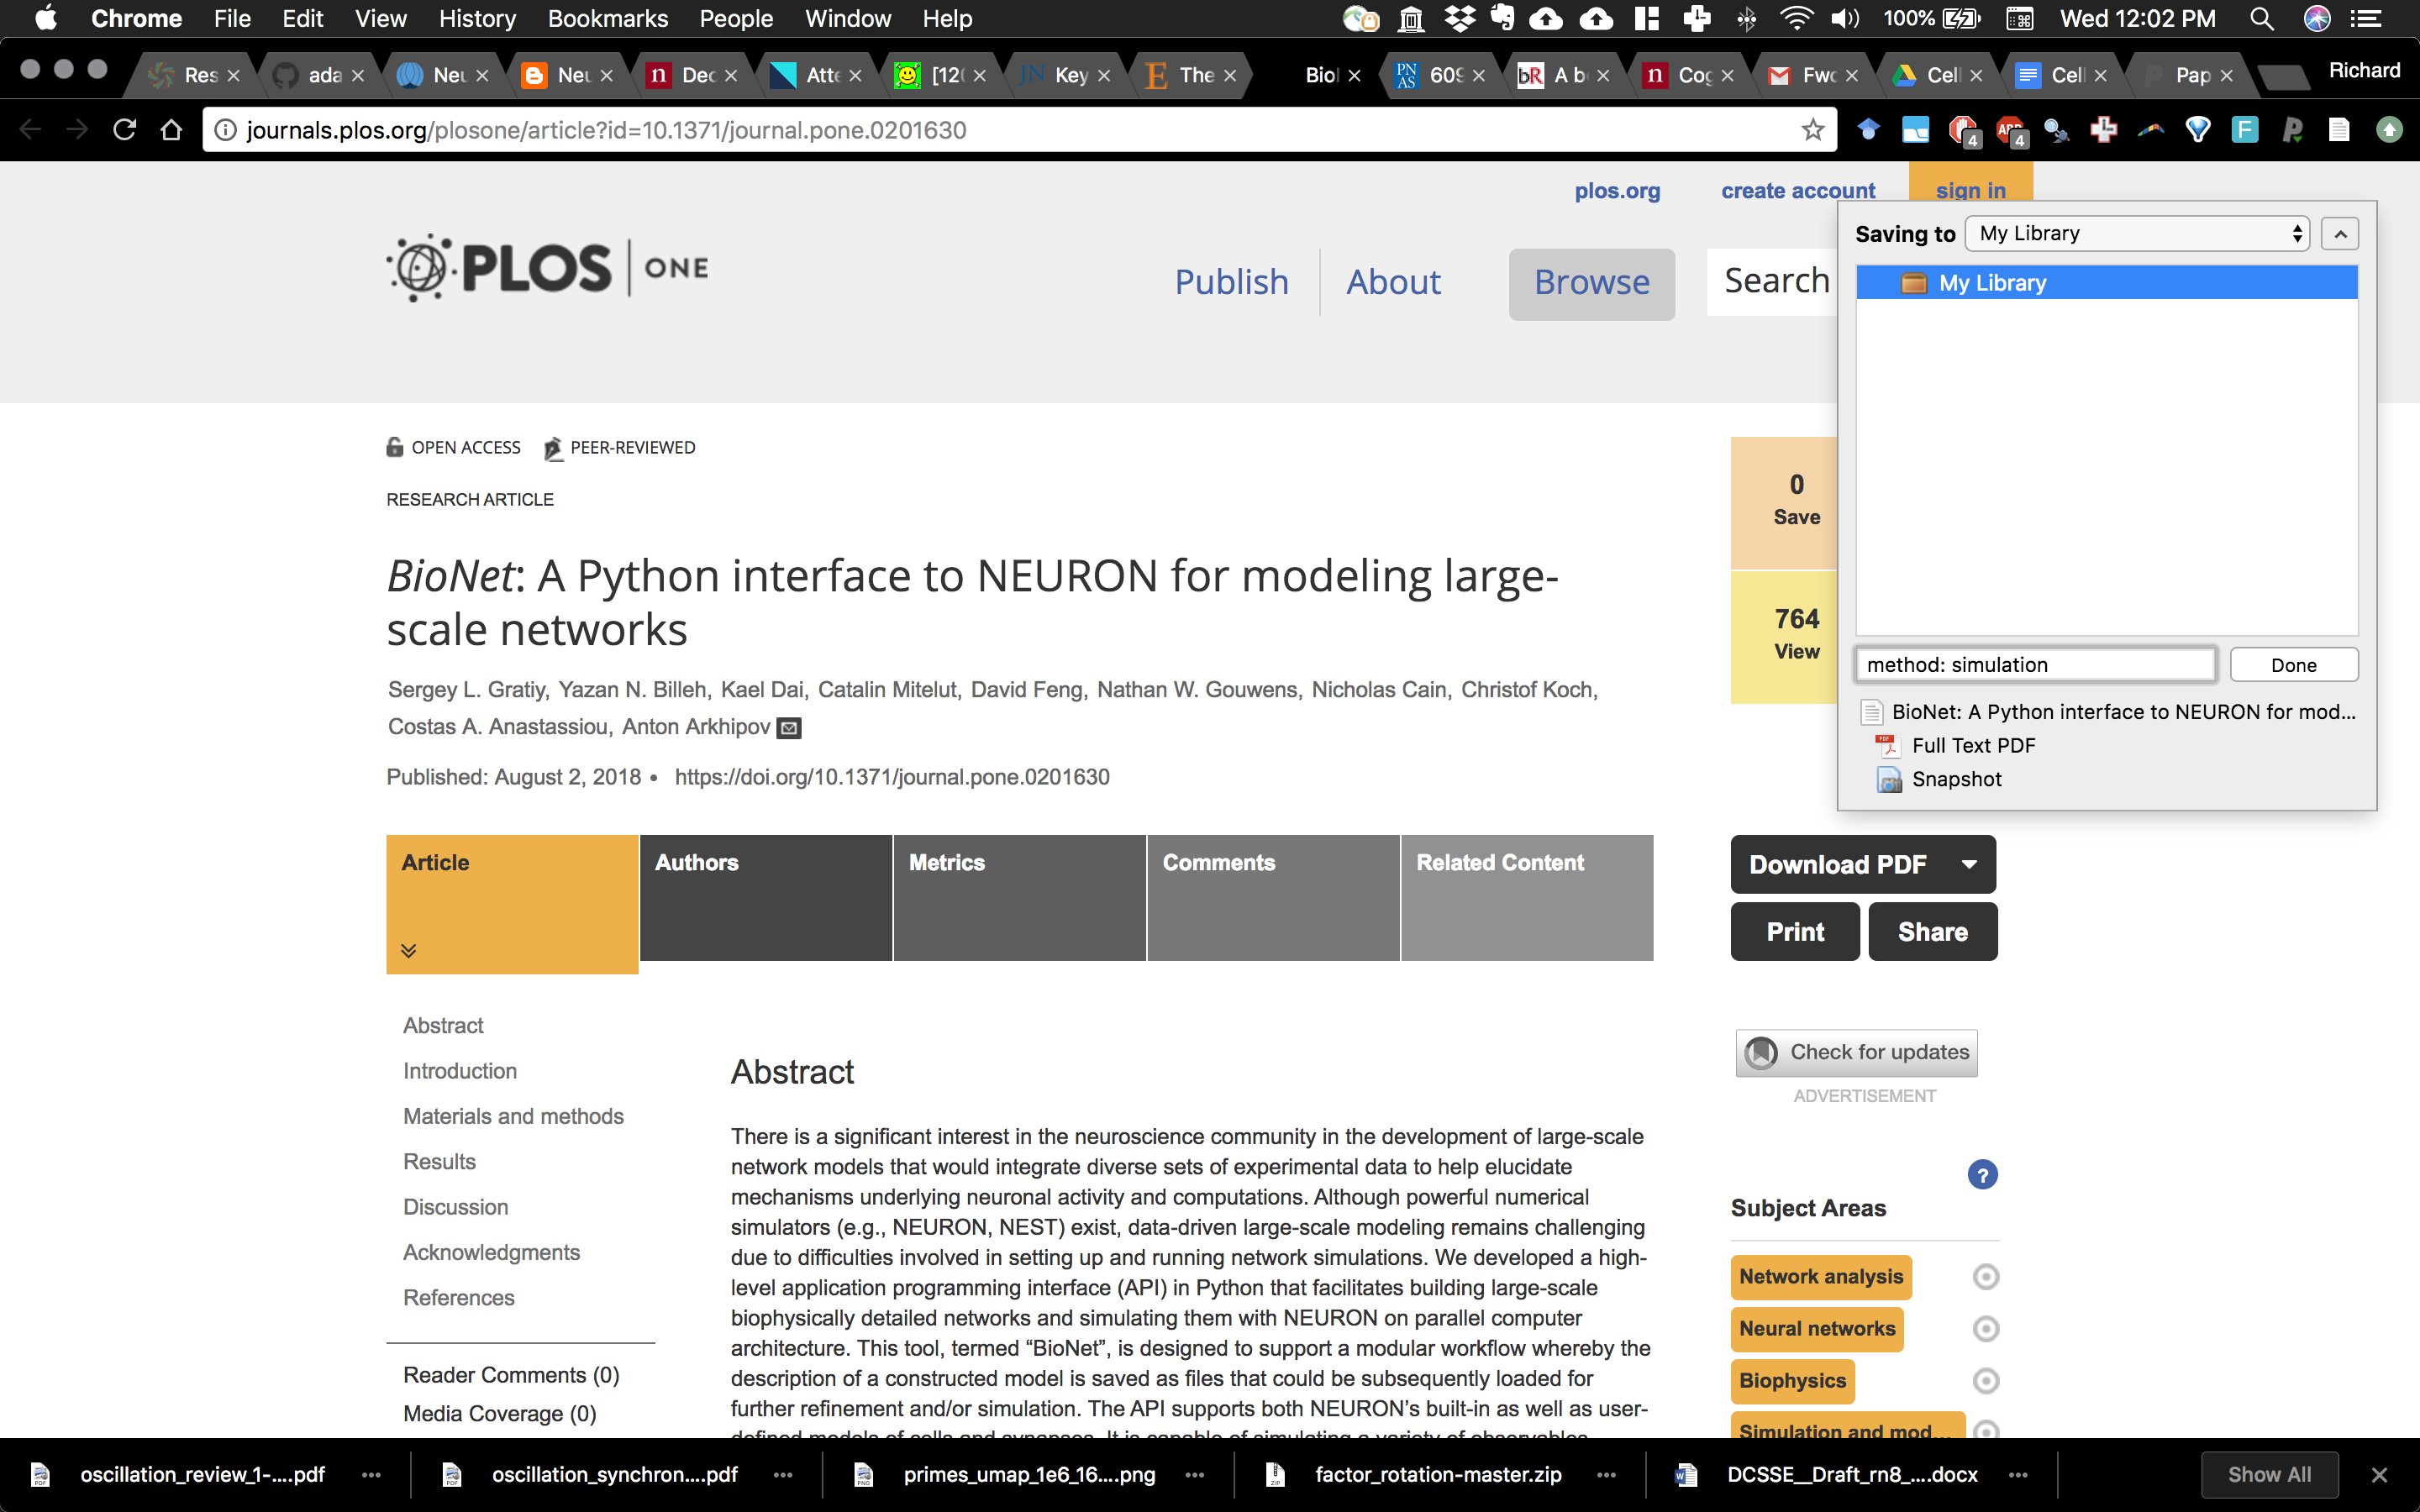Collapse the Zotero collection list chevron
The image size is (2420, 1512).
pos(2340,234)
